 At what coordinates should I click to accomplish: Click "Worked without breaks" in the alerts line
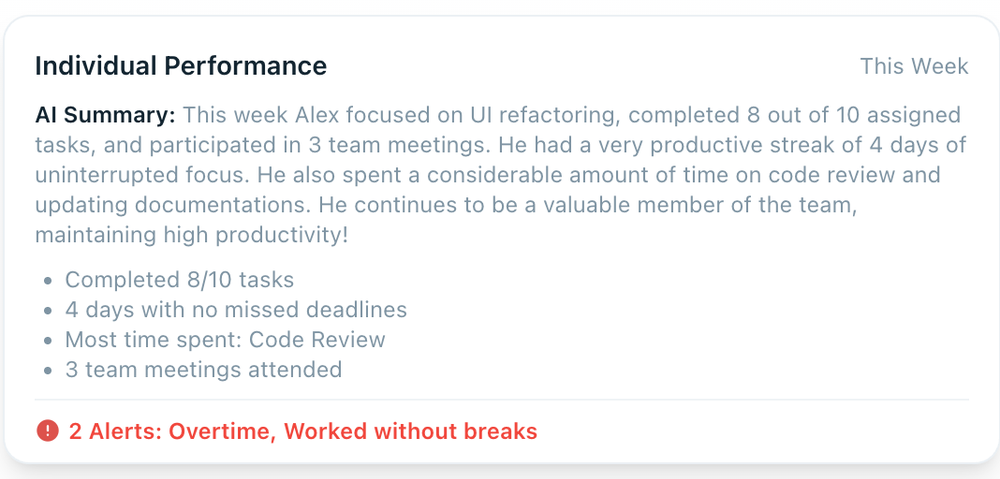410,432
